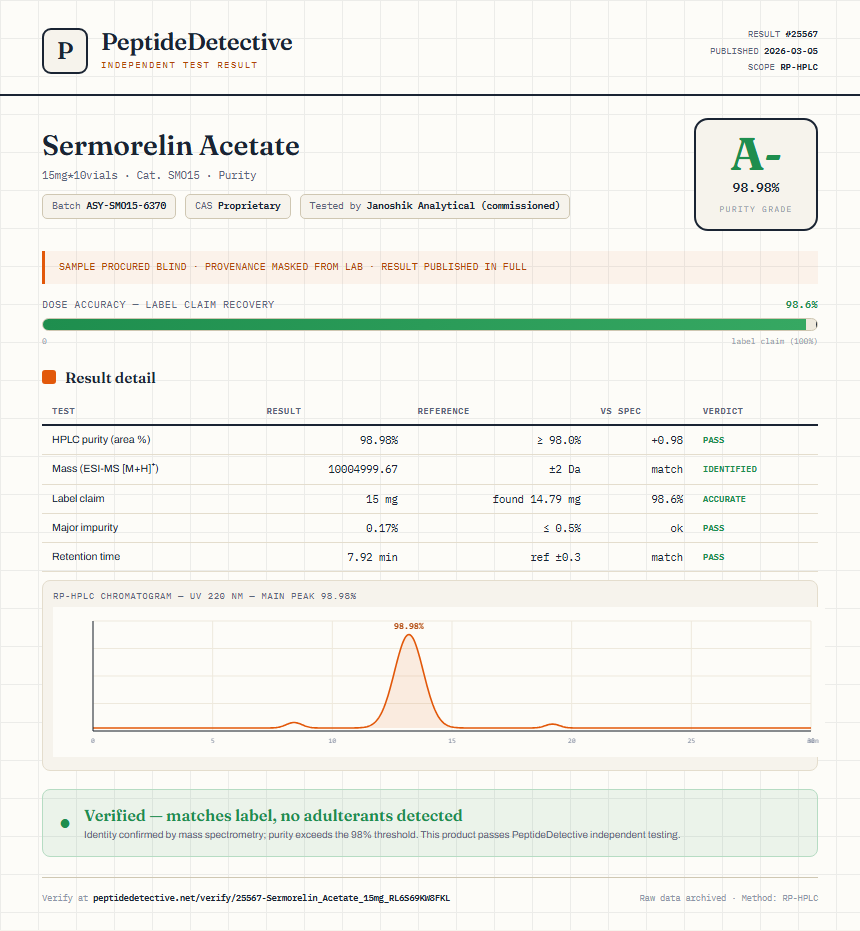
Task: Click the 98.6% cell in Label claim row
Action: coord(667,499)
